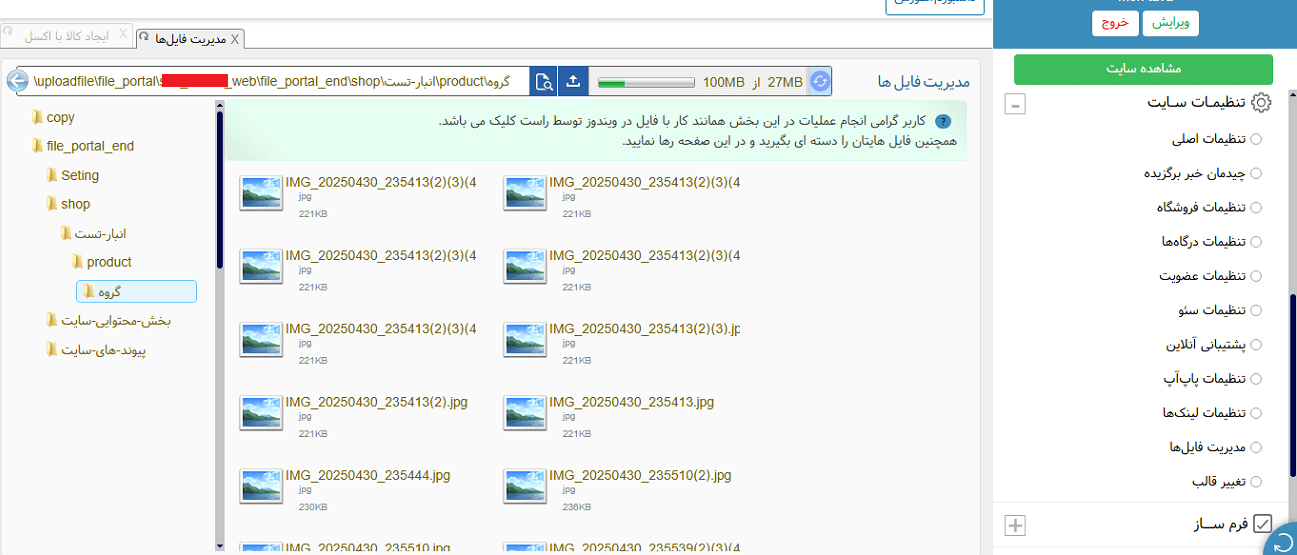
Task: Select the file name IMG_20250430_235413.jpg
Action: click(631, 402)
